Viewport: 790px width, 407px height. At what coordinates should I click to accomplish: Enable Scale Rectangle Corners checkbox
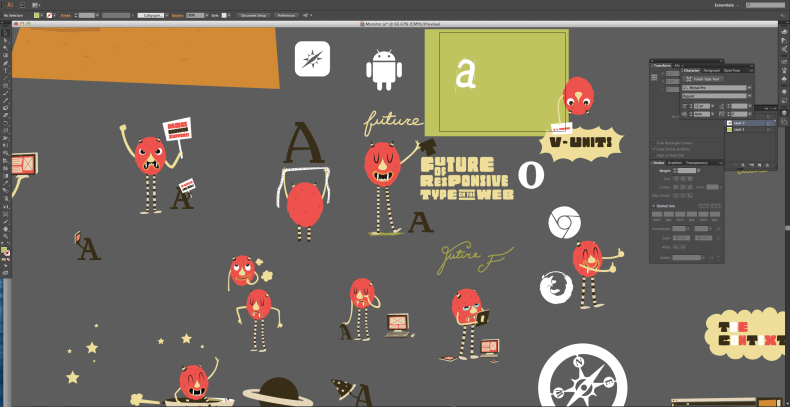point(653,143)
